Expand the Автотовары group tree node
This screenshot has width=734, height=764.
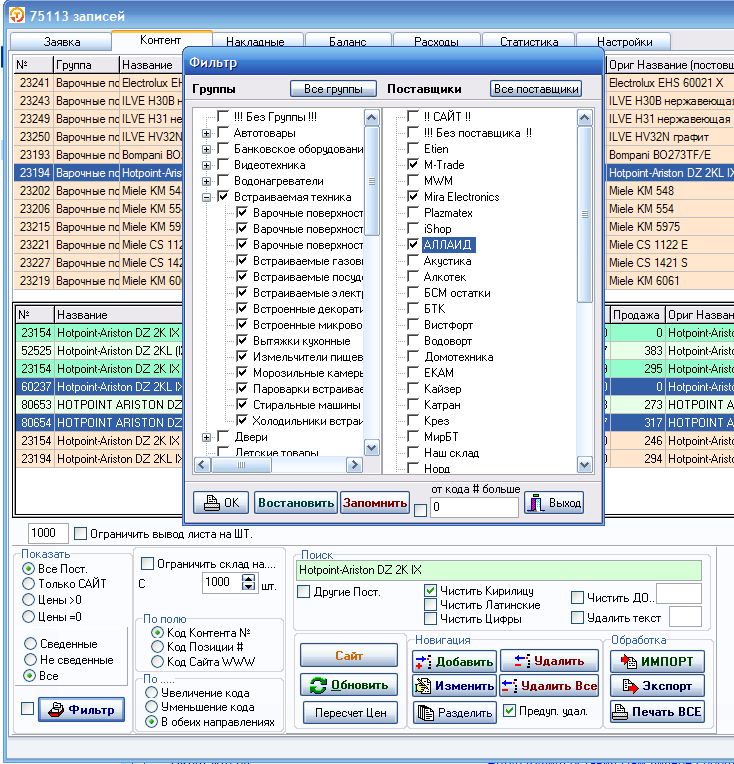pos(207,133)
